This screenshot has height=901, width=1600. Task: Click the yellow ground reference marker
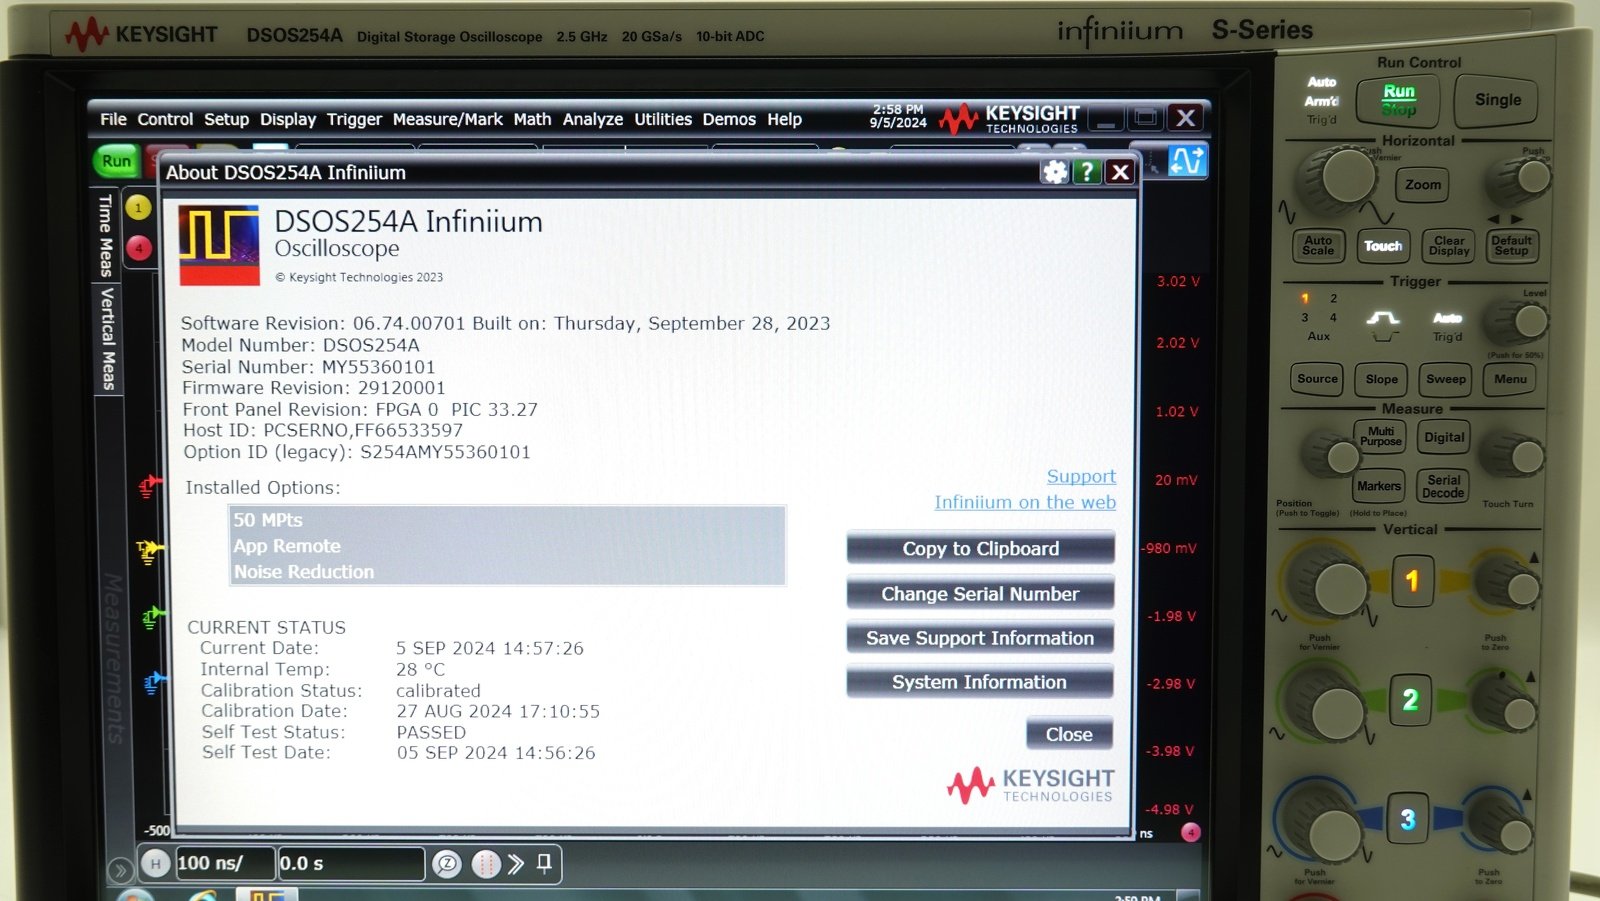tap(150, 551)
